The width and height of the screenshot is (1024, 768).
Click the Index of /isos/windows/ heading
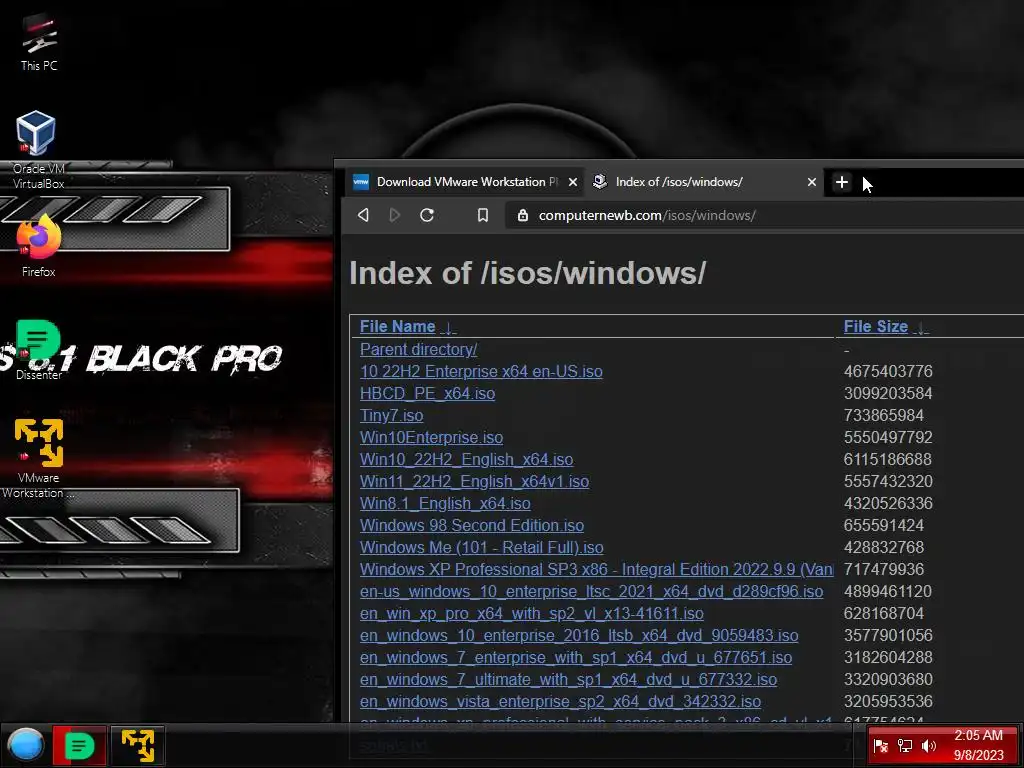pyautogui.click(x=528, y=273)
